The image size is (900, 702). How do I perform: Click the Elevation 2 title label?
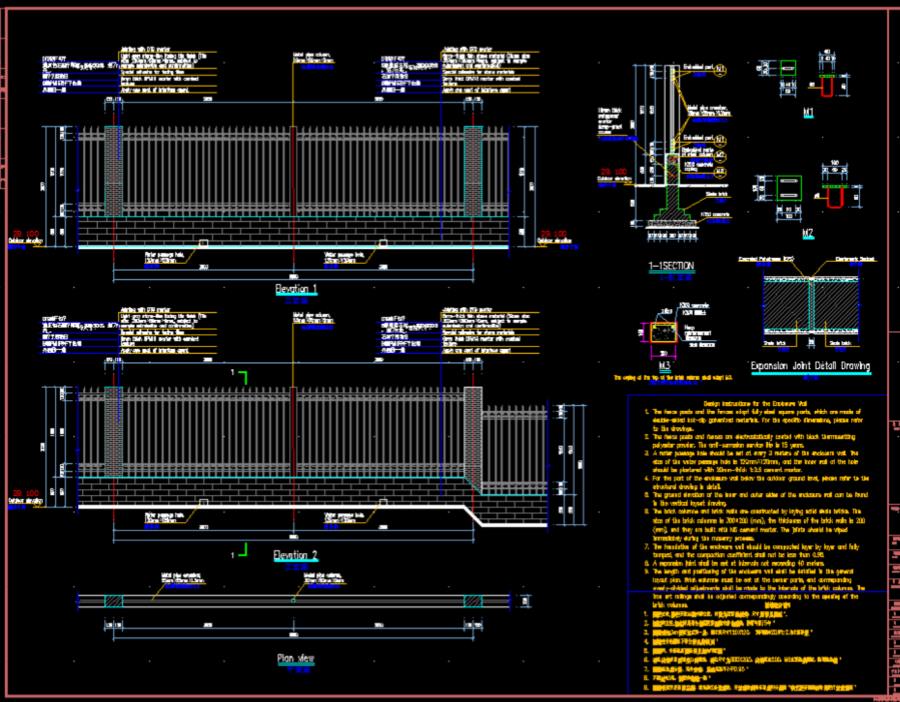(x=294, y=555)
